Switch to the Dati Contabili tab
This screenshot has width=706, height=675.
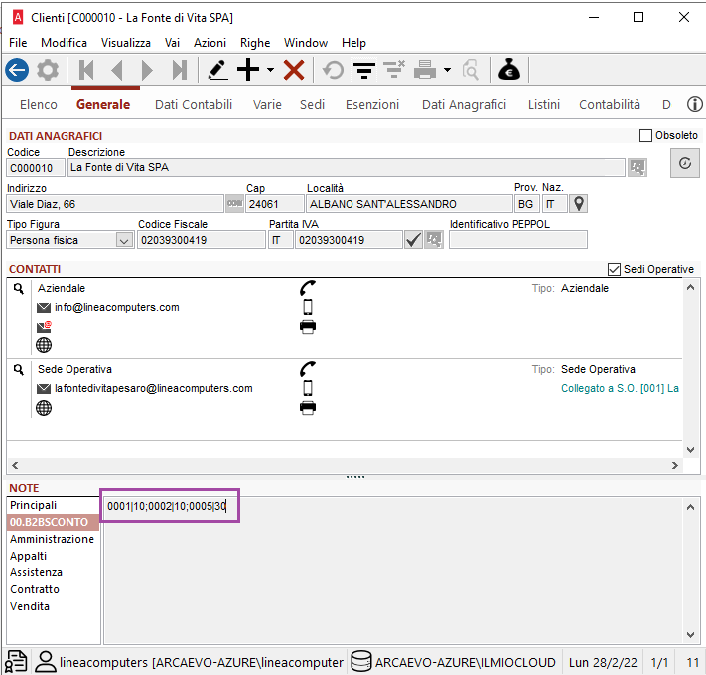pyautogui.click(x=193, y=104)
